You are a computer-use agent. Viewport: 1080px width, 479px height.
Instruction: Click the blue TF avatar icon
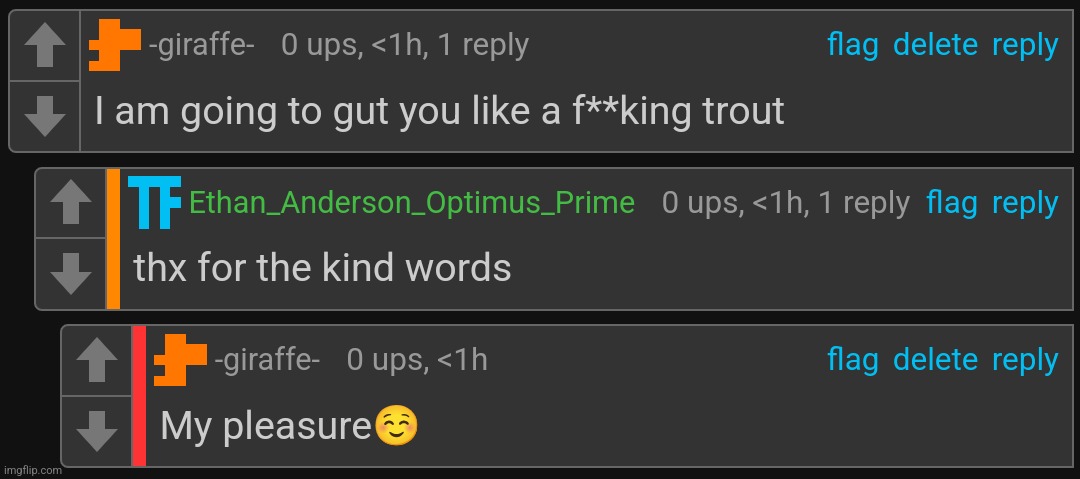[x=155, y=202]
